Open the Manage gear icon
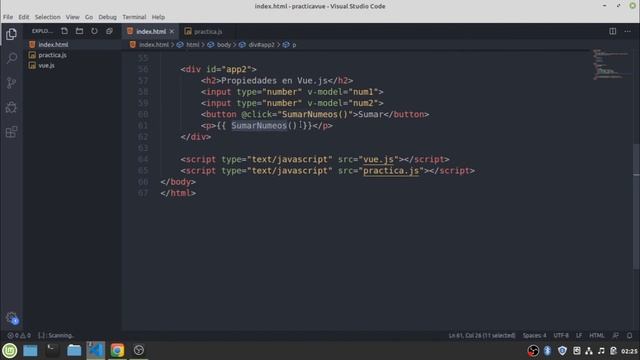This screenshot has width=640, height=360. pyautogui.click(x=11, y=318)
